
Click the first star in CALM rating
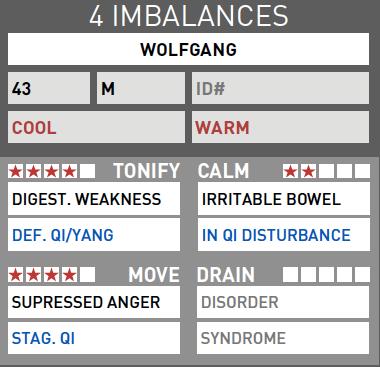290,171
